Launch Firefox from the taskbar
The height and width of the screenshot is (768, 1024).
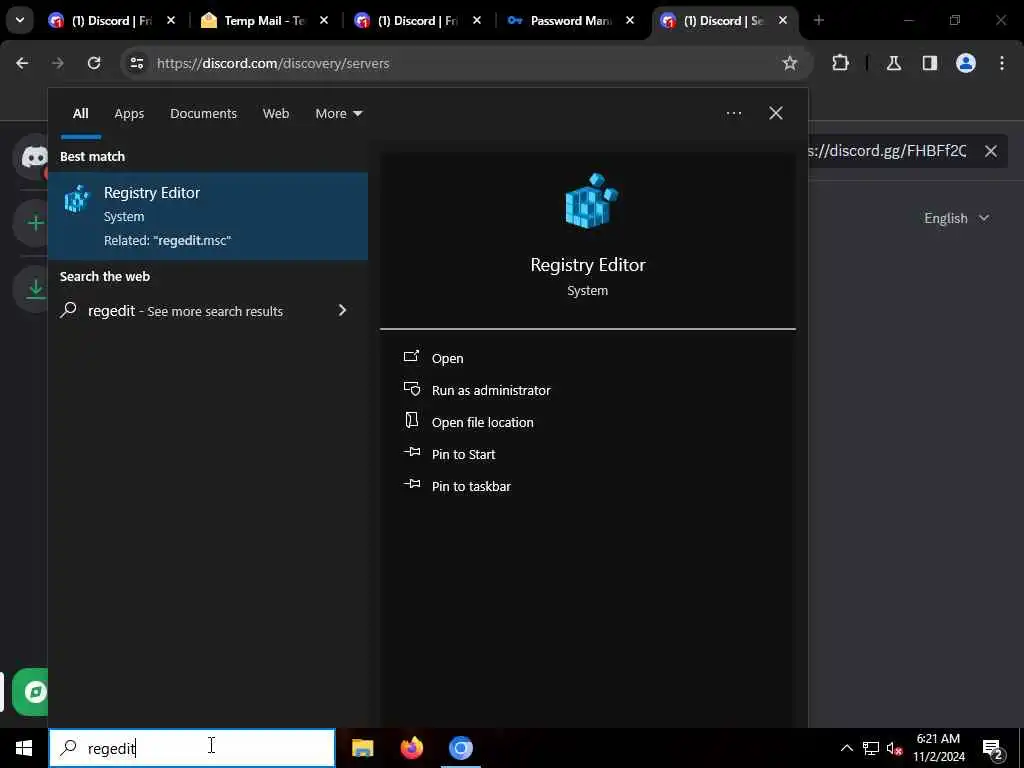pyautogui.click(x=411, y=748)
